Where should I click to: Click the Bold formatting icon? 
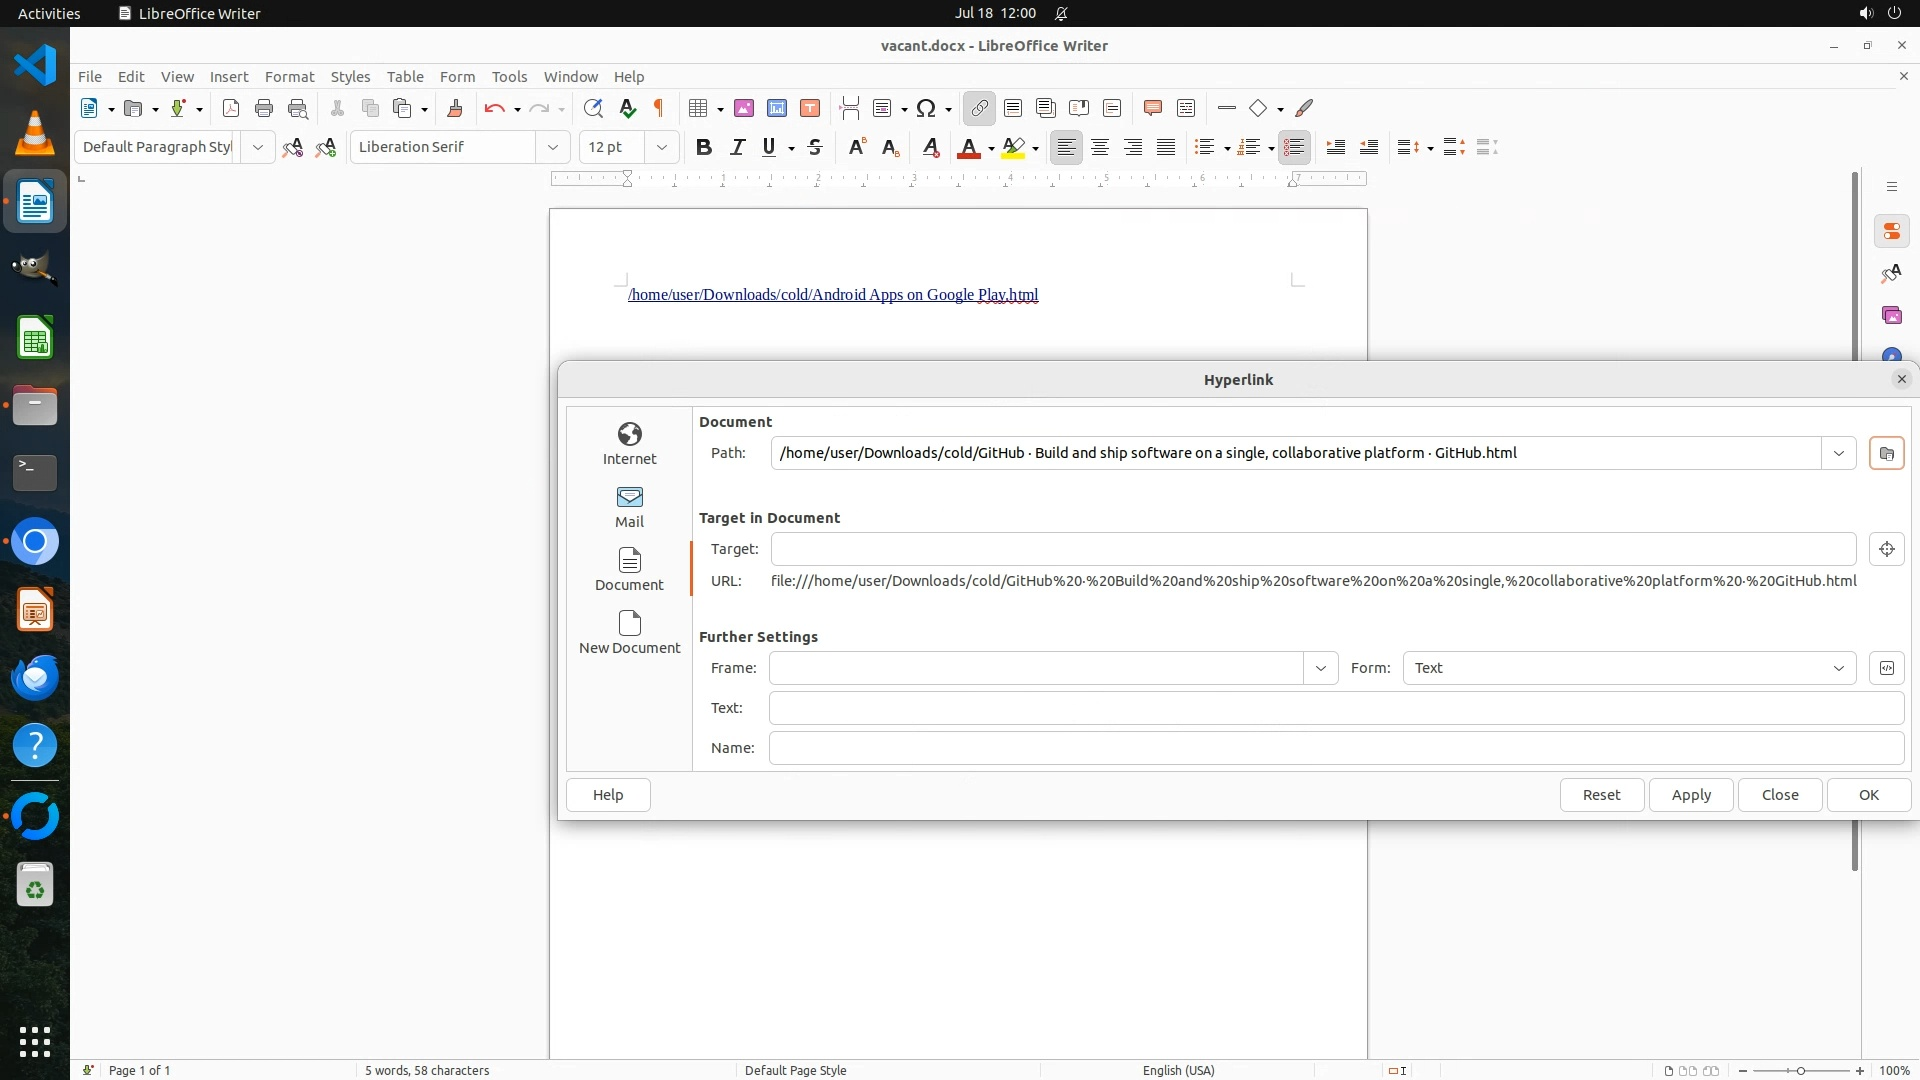(704, 147)
